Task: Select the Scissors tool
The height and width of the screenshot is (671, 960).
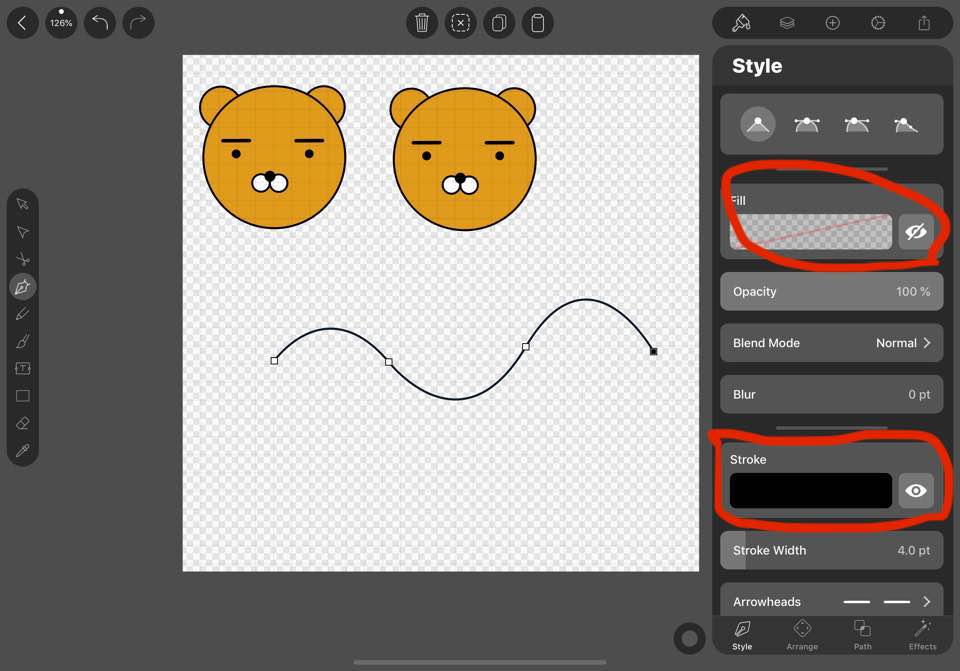Action: [x=23, y=259]
